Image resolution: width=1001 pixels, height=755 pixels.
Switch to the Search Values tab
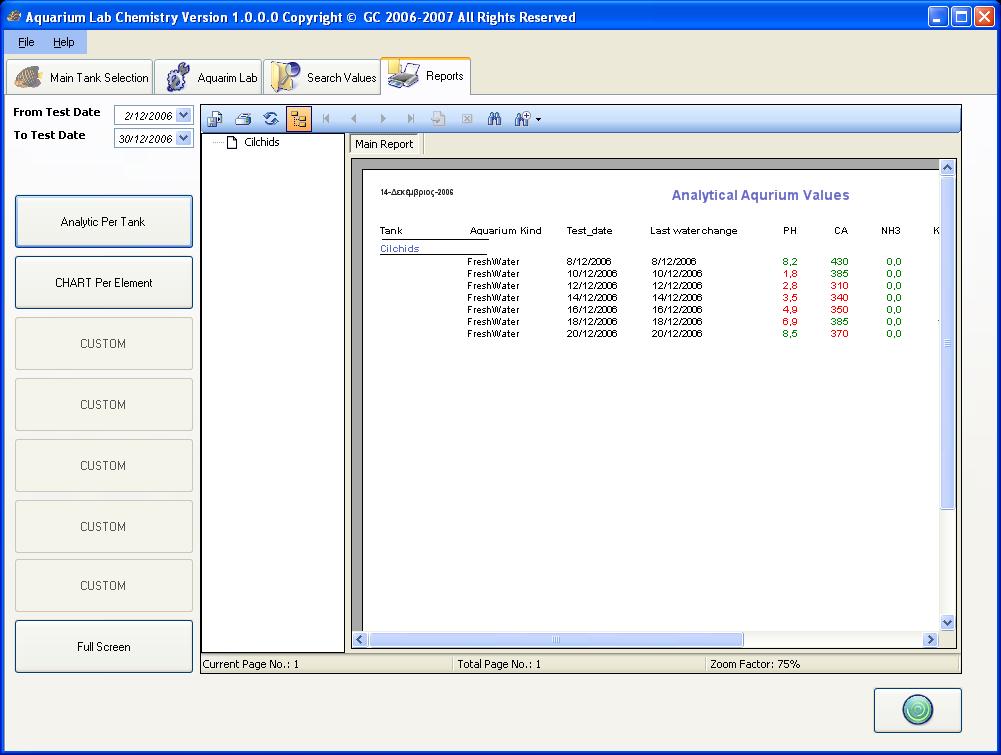coord(324,77)
